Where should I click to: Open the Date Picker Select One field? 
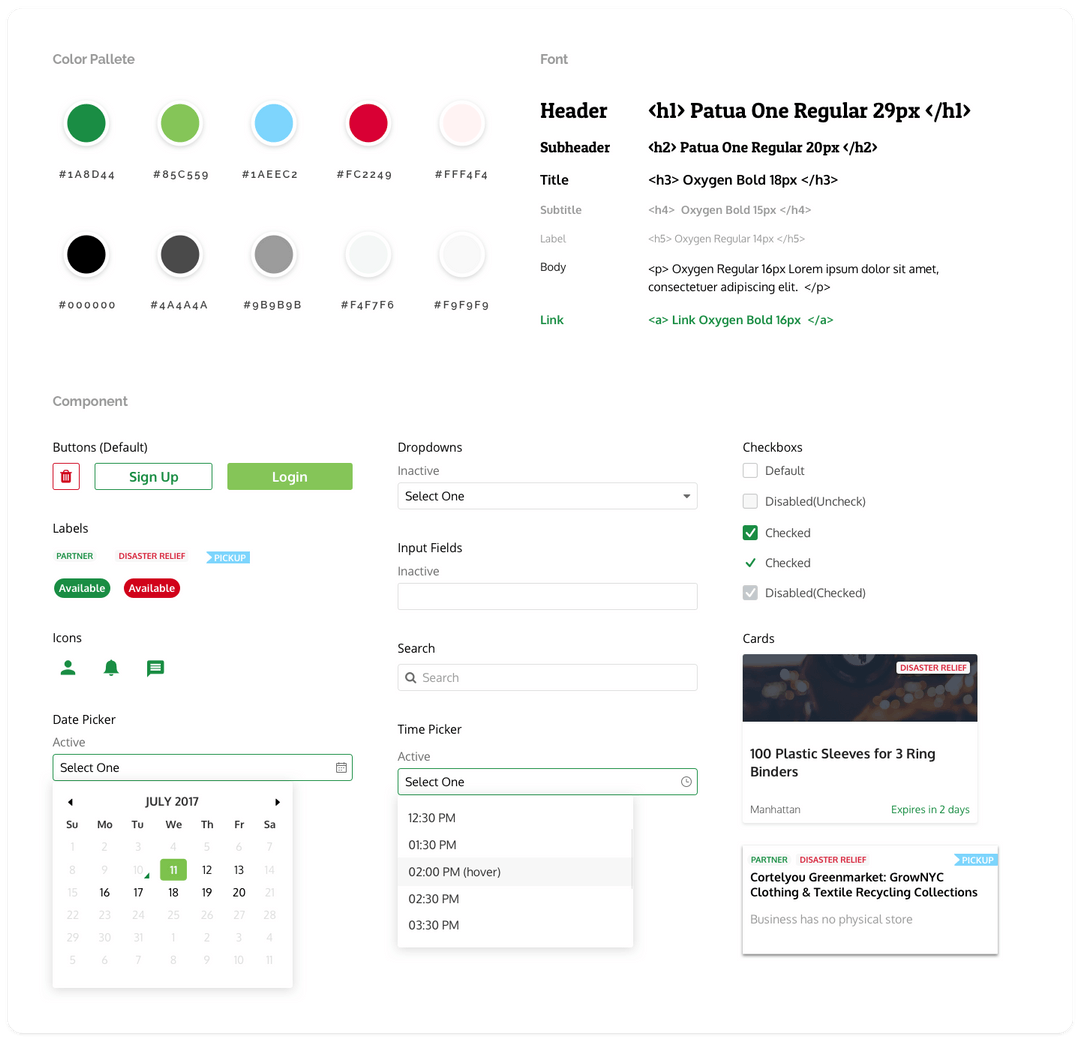point(202,767)
